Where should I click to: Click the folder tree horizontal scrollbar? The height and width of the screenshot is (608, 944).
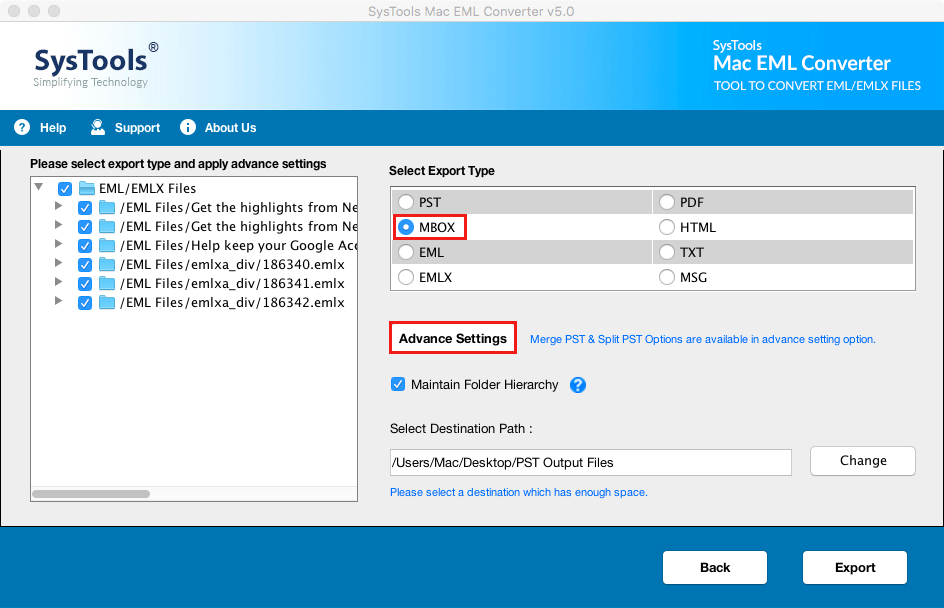[91, 494]
